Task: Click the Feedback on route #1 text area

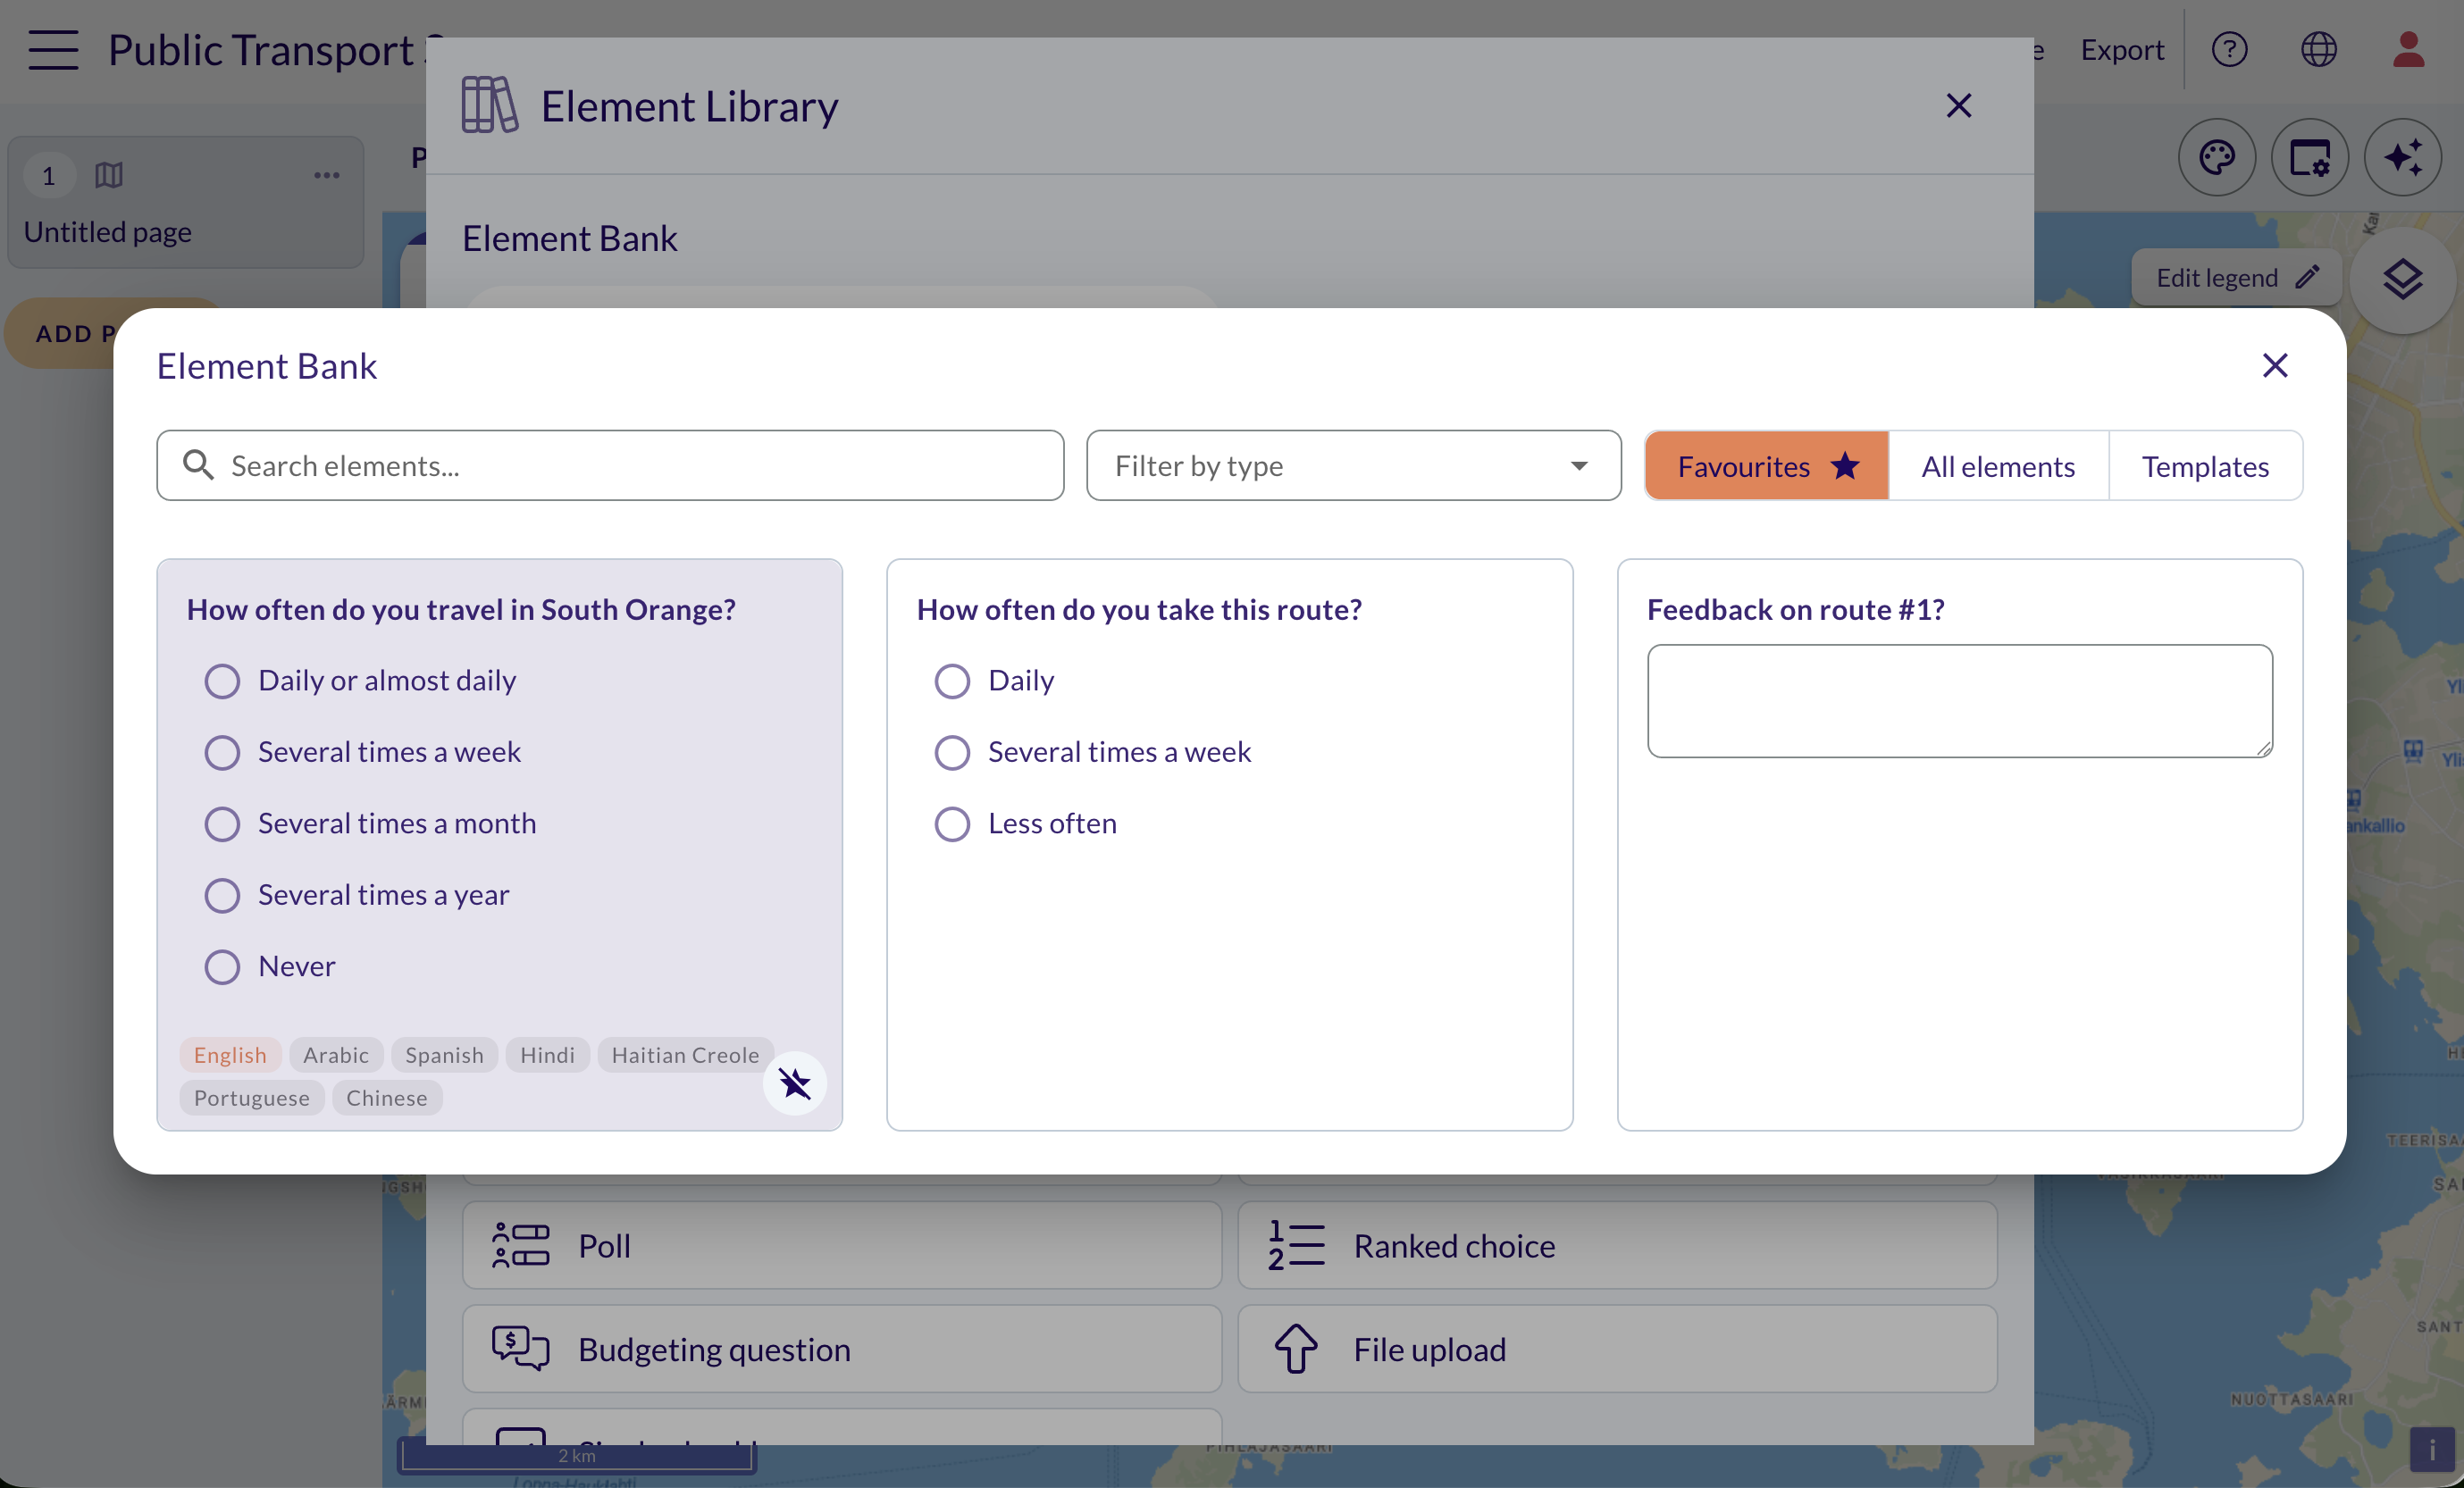Action: pos(1959,700)
